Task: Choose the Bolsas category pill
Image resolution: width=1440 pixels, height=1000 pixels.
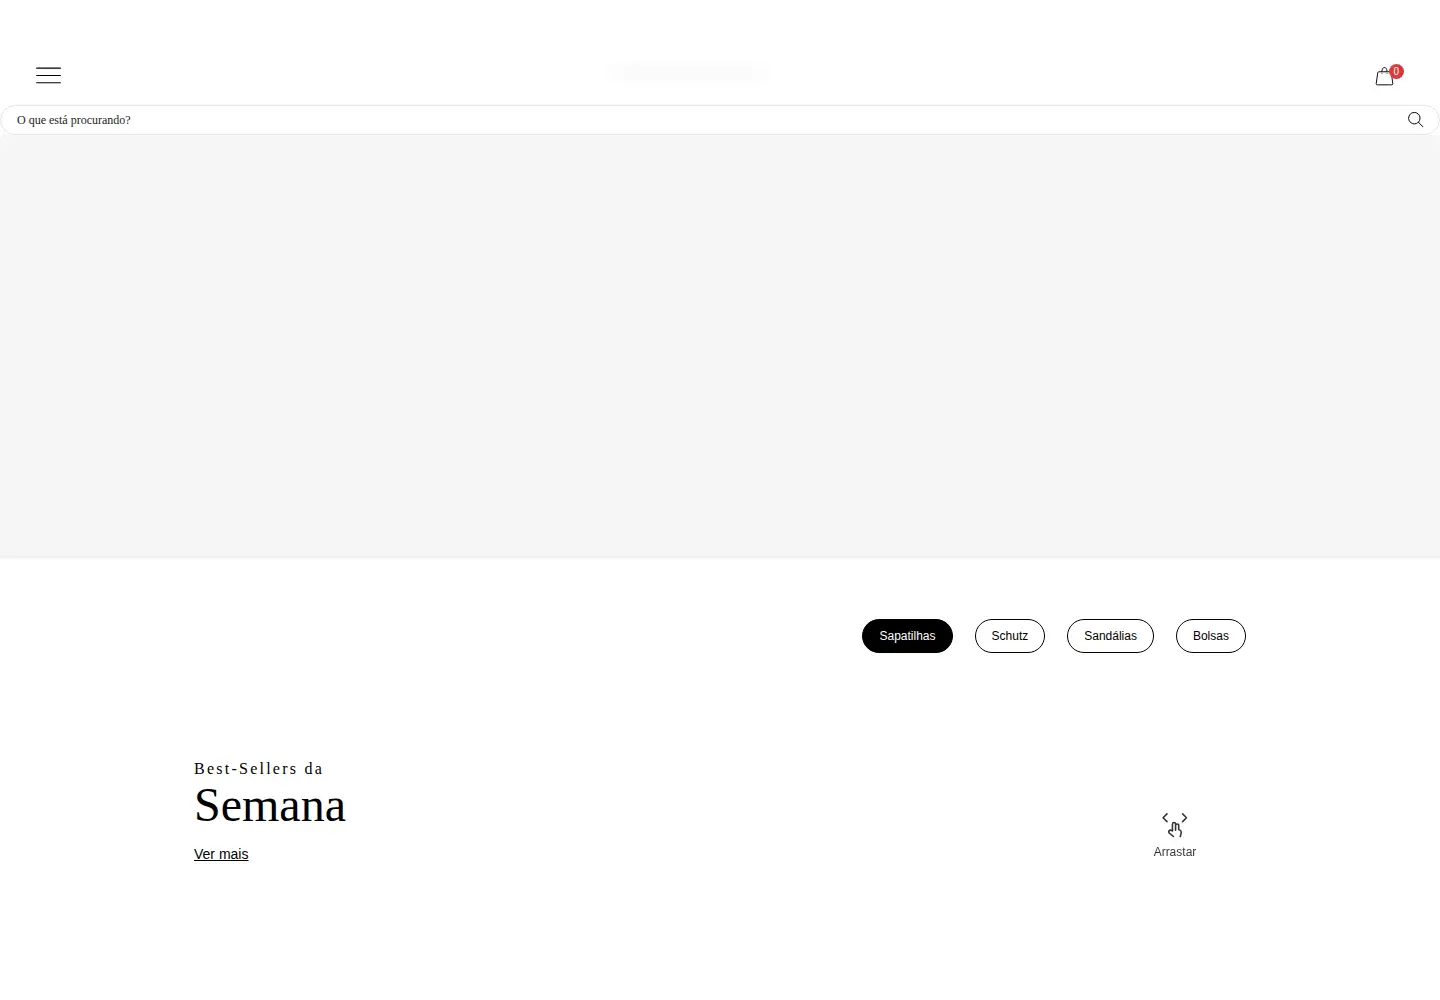Action: click(x=1211, y=636)
